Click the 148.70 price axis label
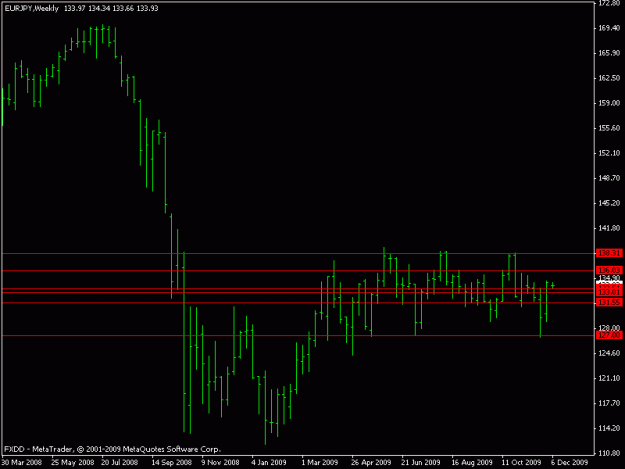 pyautogui.click(x=609, y=178)
